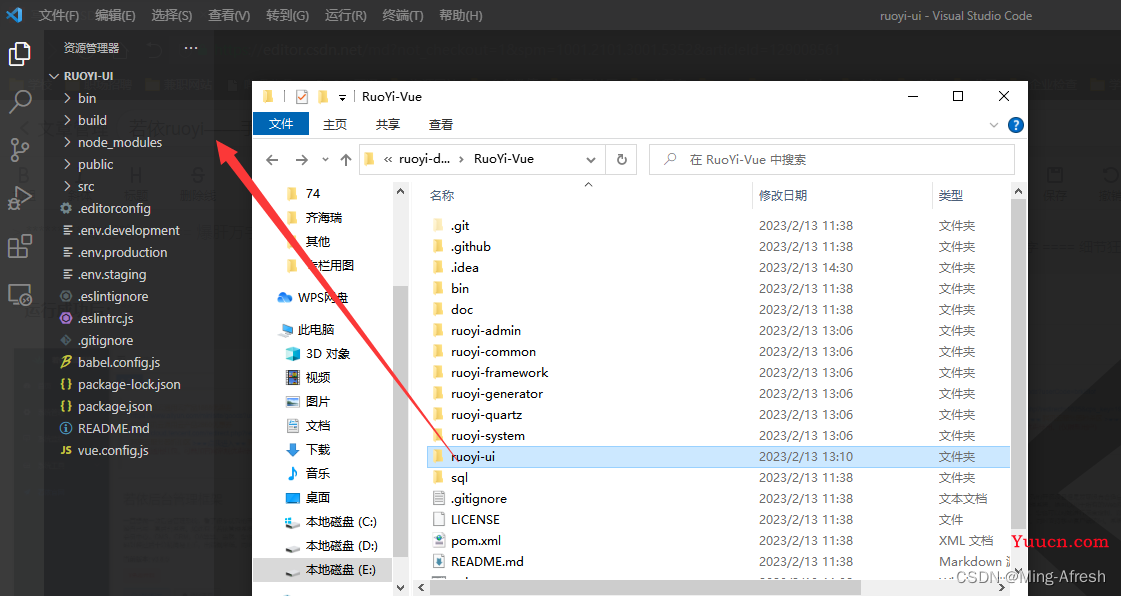
Task: Open the Extensions view
Action: pyautogui.click(x=20, y=246)
